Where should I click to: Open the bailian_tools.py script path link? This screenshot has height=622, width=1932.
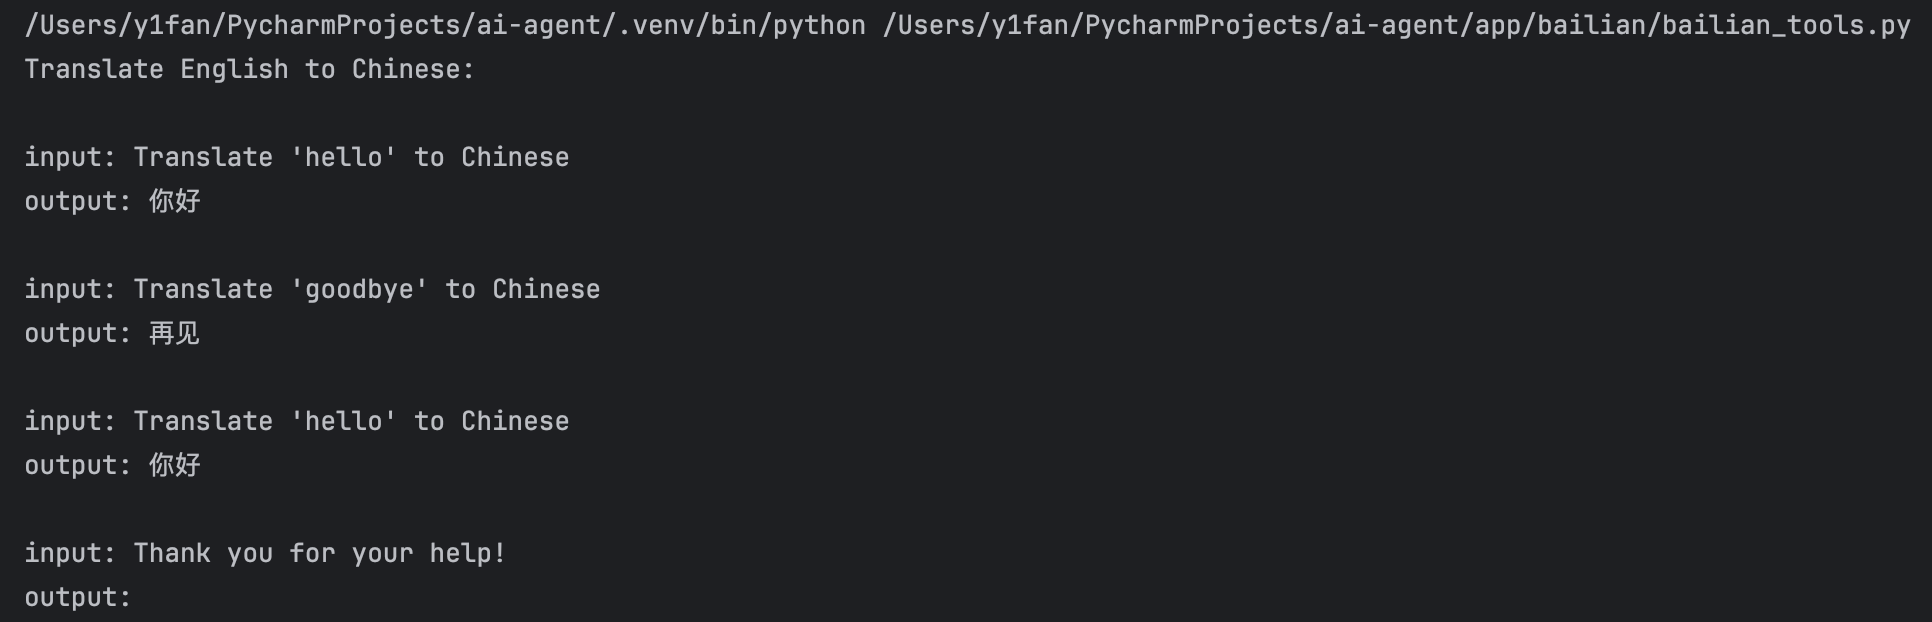[1396, 25]
